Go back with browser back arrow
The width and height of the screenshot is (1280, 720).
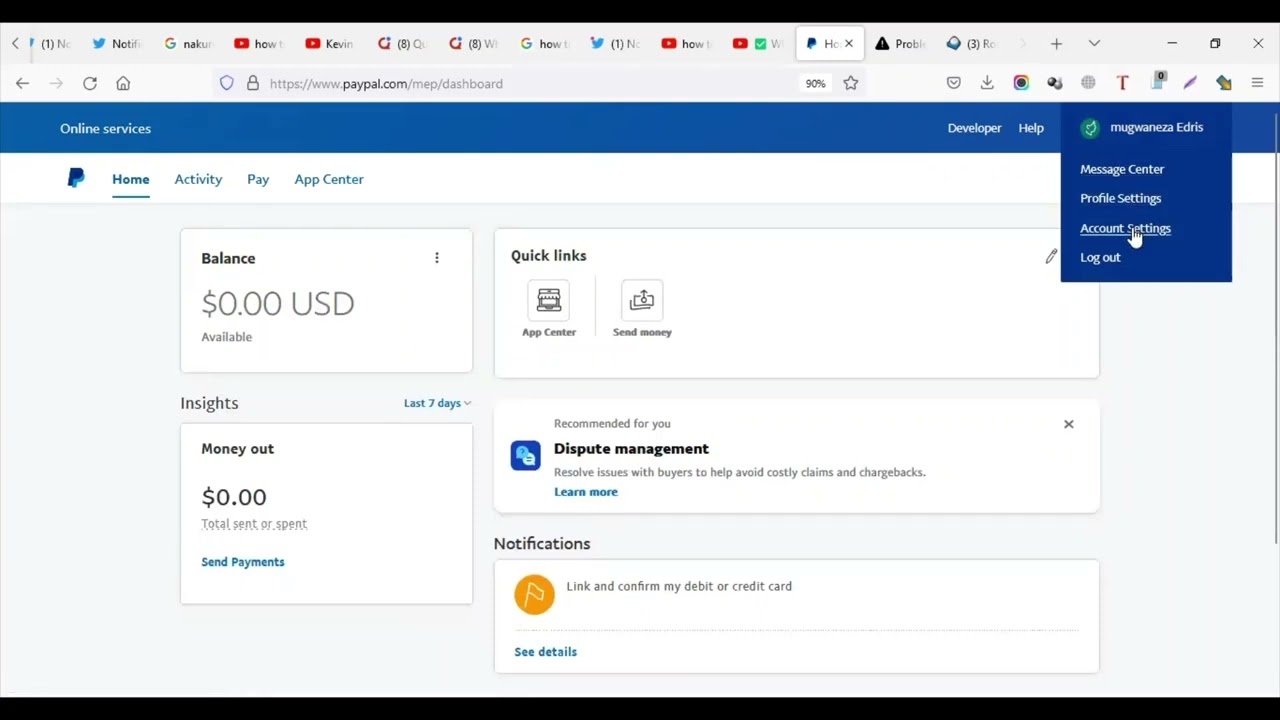22,83
